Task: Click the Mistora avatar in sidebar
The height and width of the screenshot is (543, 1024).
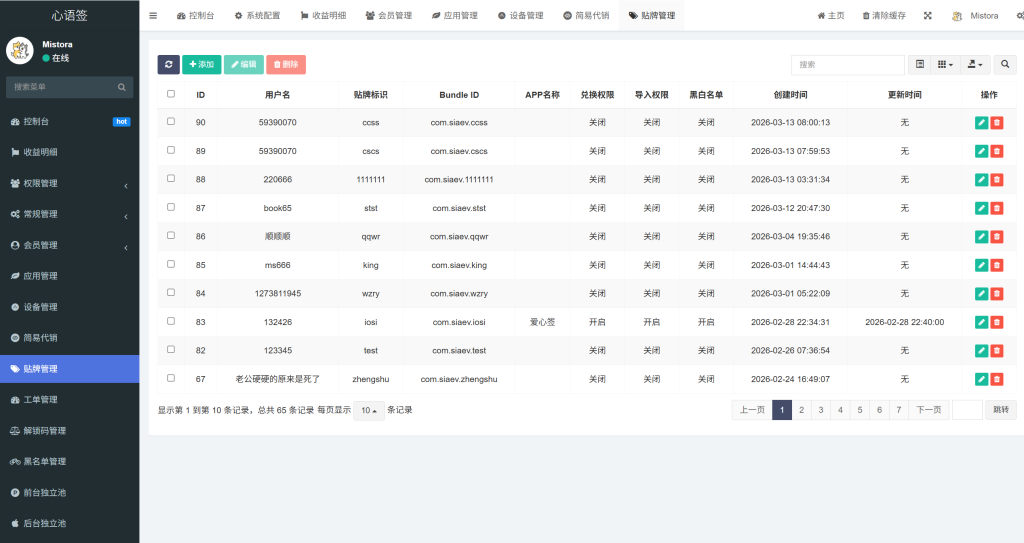Action: point(20,50)
